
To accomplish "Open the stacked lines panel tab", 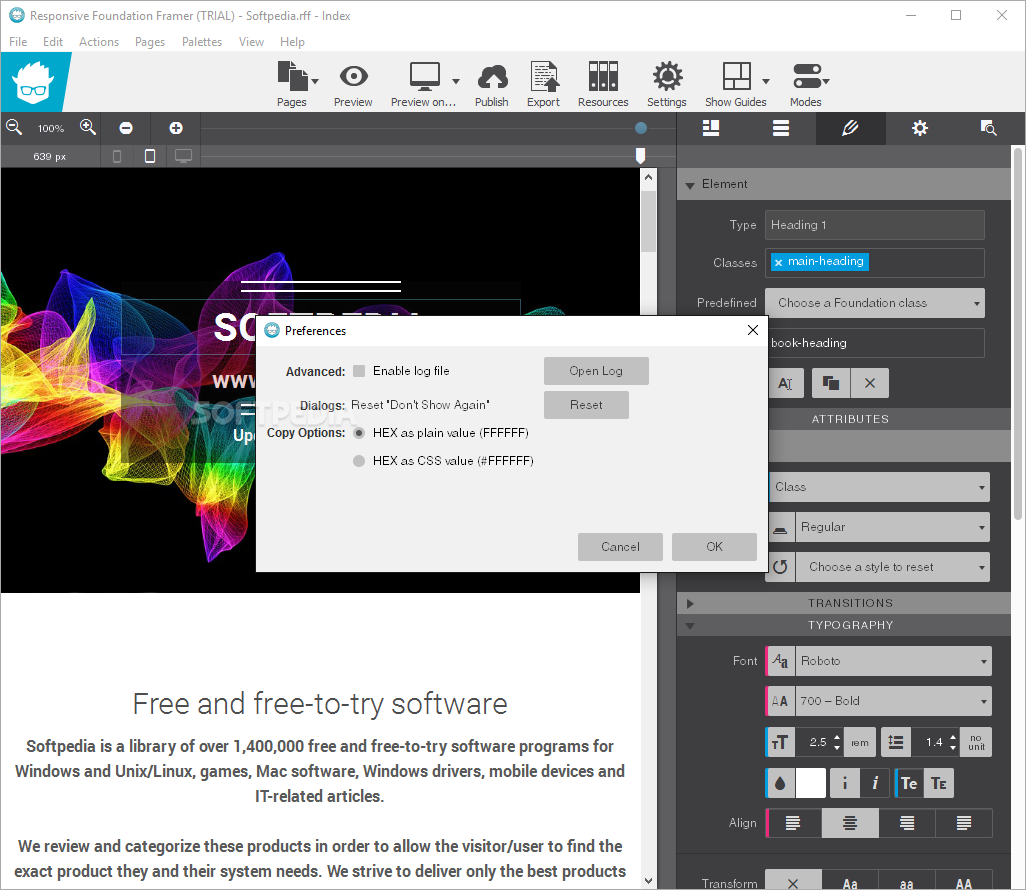I will point(781,128).
